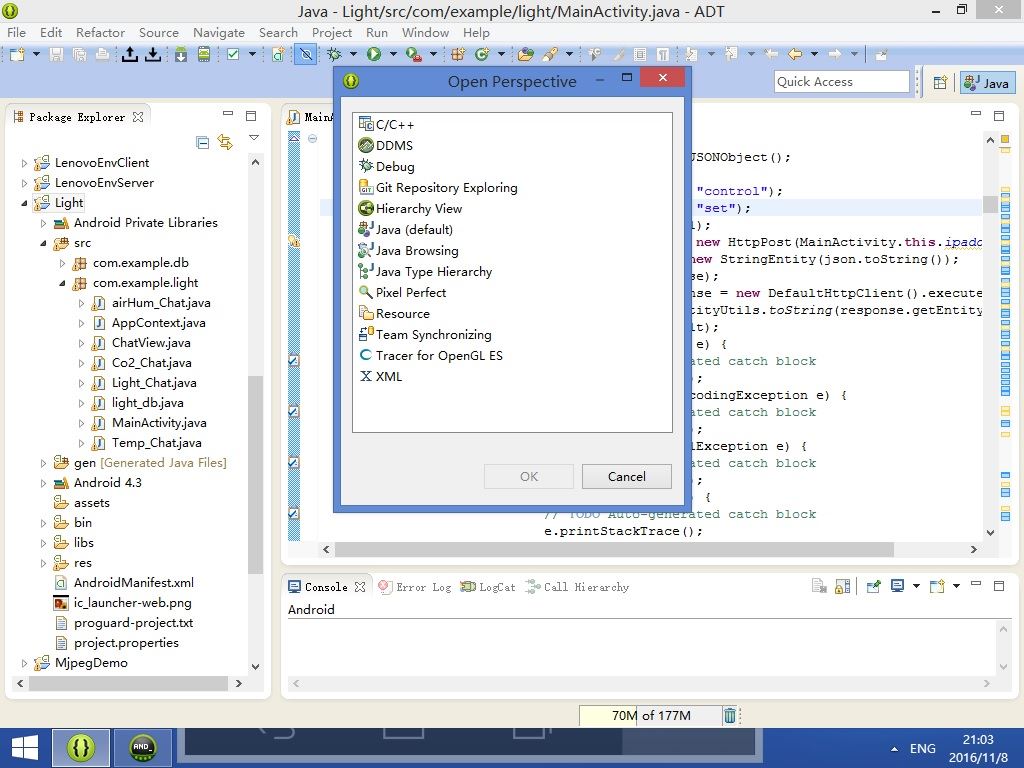
Task: Expand the LenovoEnvClient project
Action: [24, 163]
